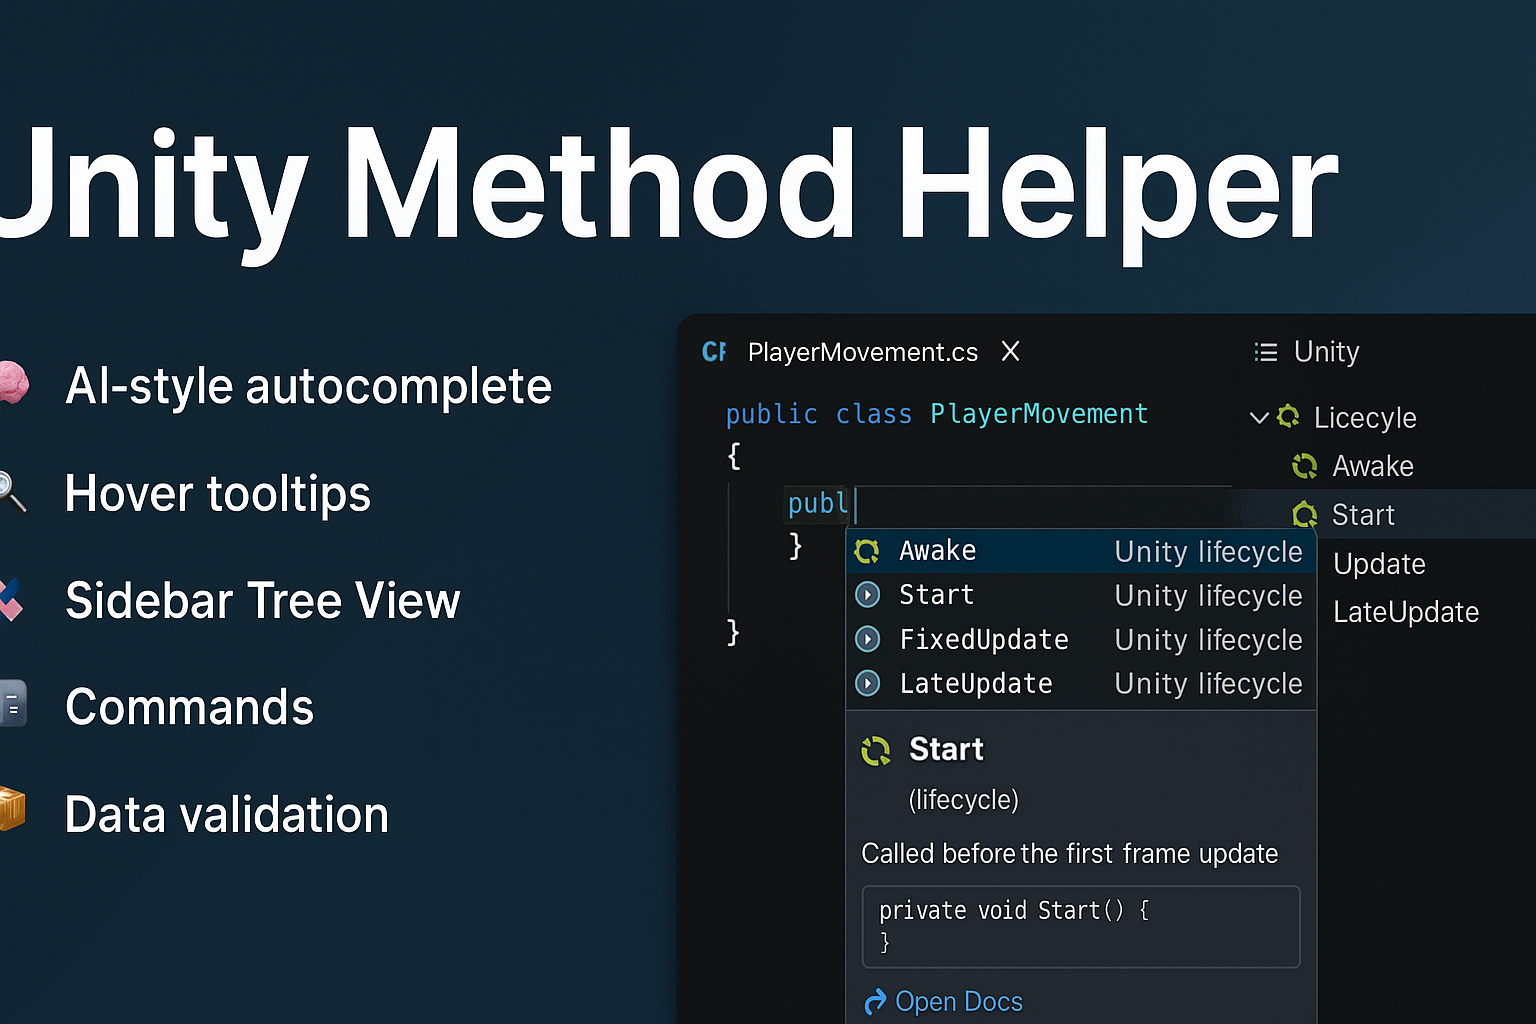Click the 'Commands' feature text
Image resolution: width=1536 pixels, height=1024 pixels.
pyautogui.click(x=190, y=707)
